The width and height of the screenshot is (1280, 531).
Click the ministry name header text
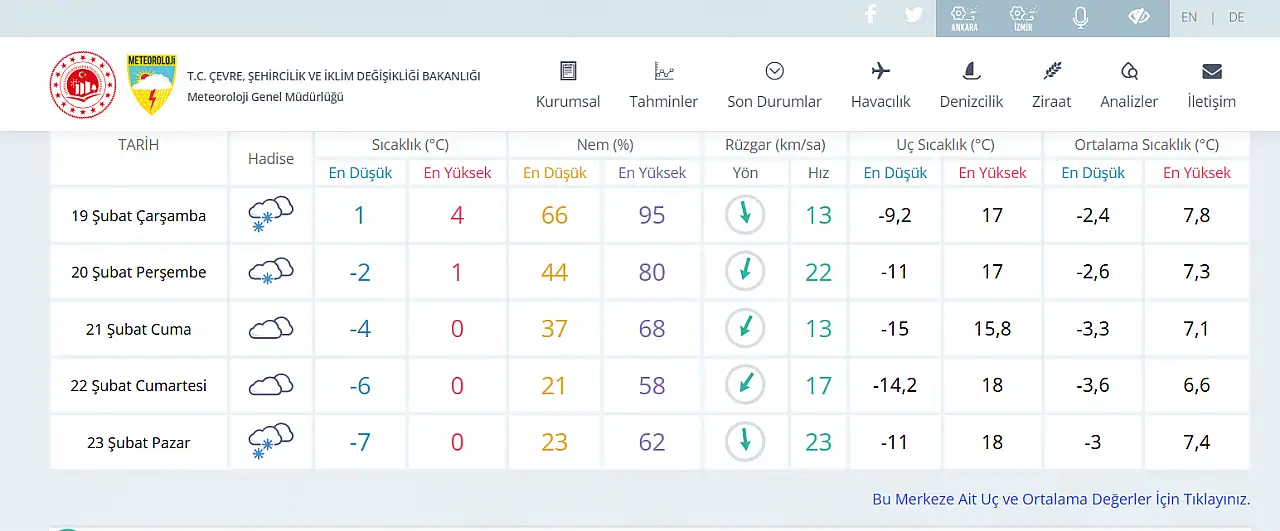click(x=333, y=76)
